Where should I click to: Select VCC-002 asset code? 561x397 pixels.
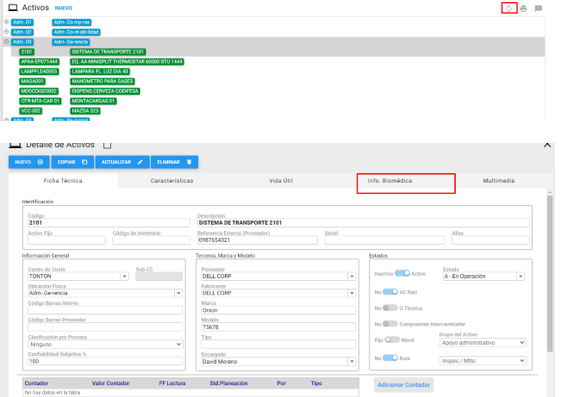point(31,111)
